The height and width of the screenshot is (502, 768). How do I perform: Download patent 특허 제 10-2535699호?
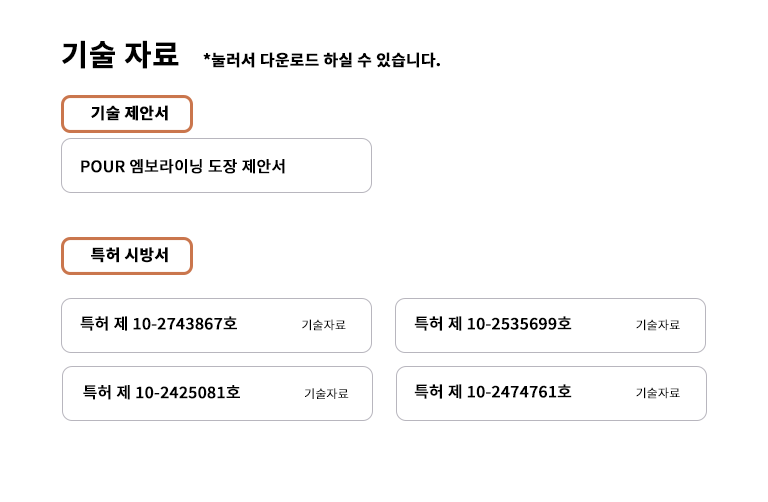(550, 325)
